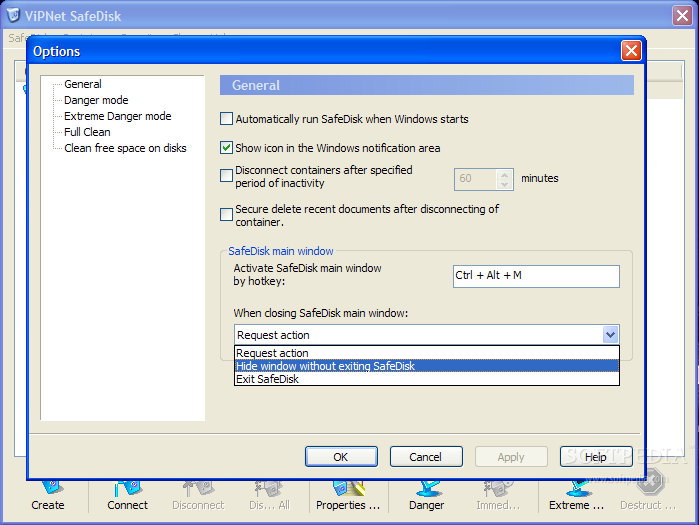Select General in the options tree
Screen dimensions: 699x525
tap(83, 84)
